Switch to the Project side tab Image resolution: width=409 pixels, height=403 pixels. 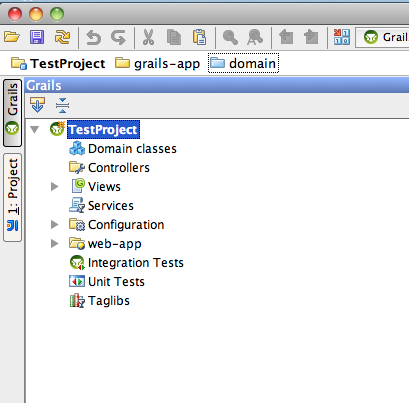coord(12,197)
